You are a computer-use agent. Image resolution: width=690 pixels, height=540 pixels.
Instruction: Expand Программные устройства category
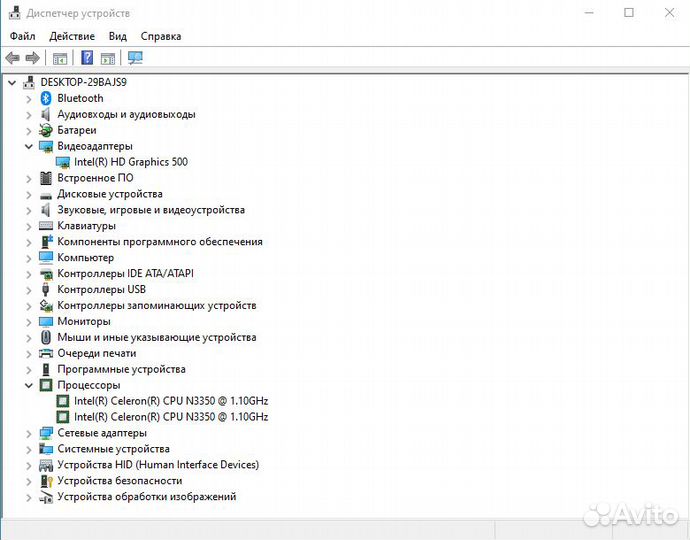click(29, 370)
